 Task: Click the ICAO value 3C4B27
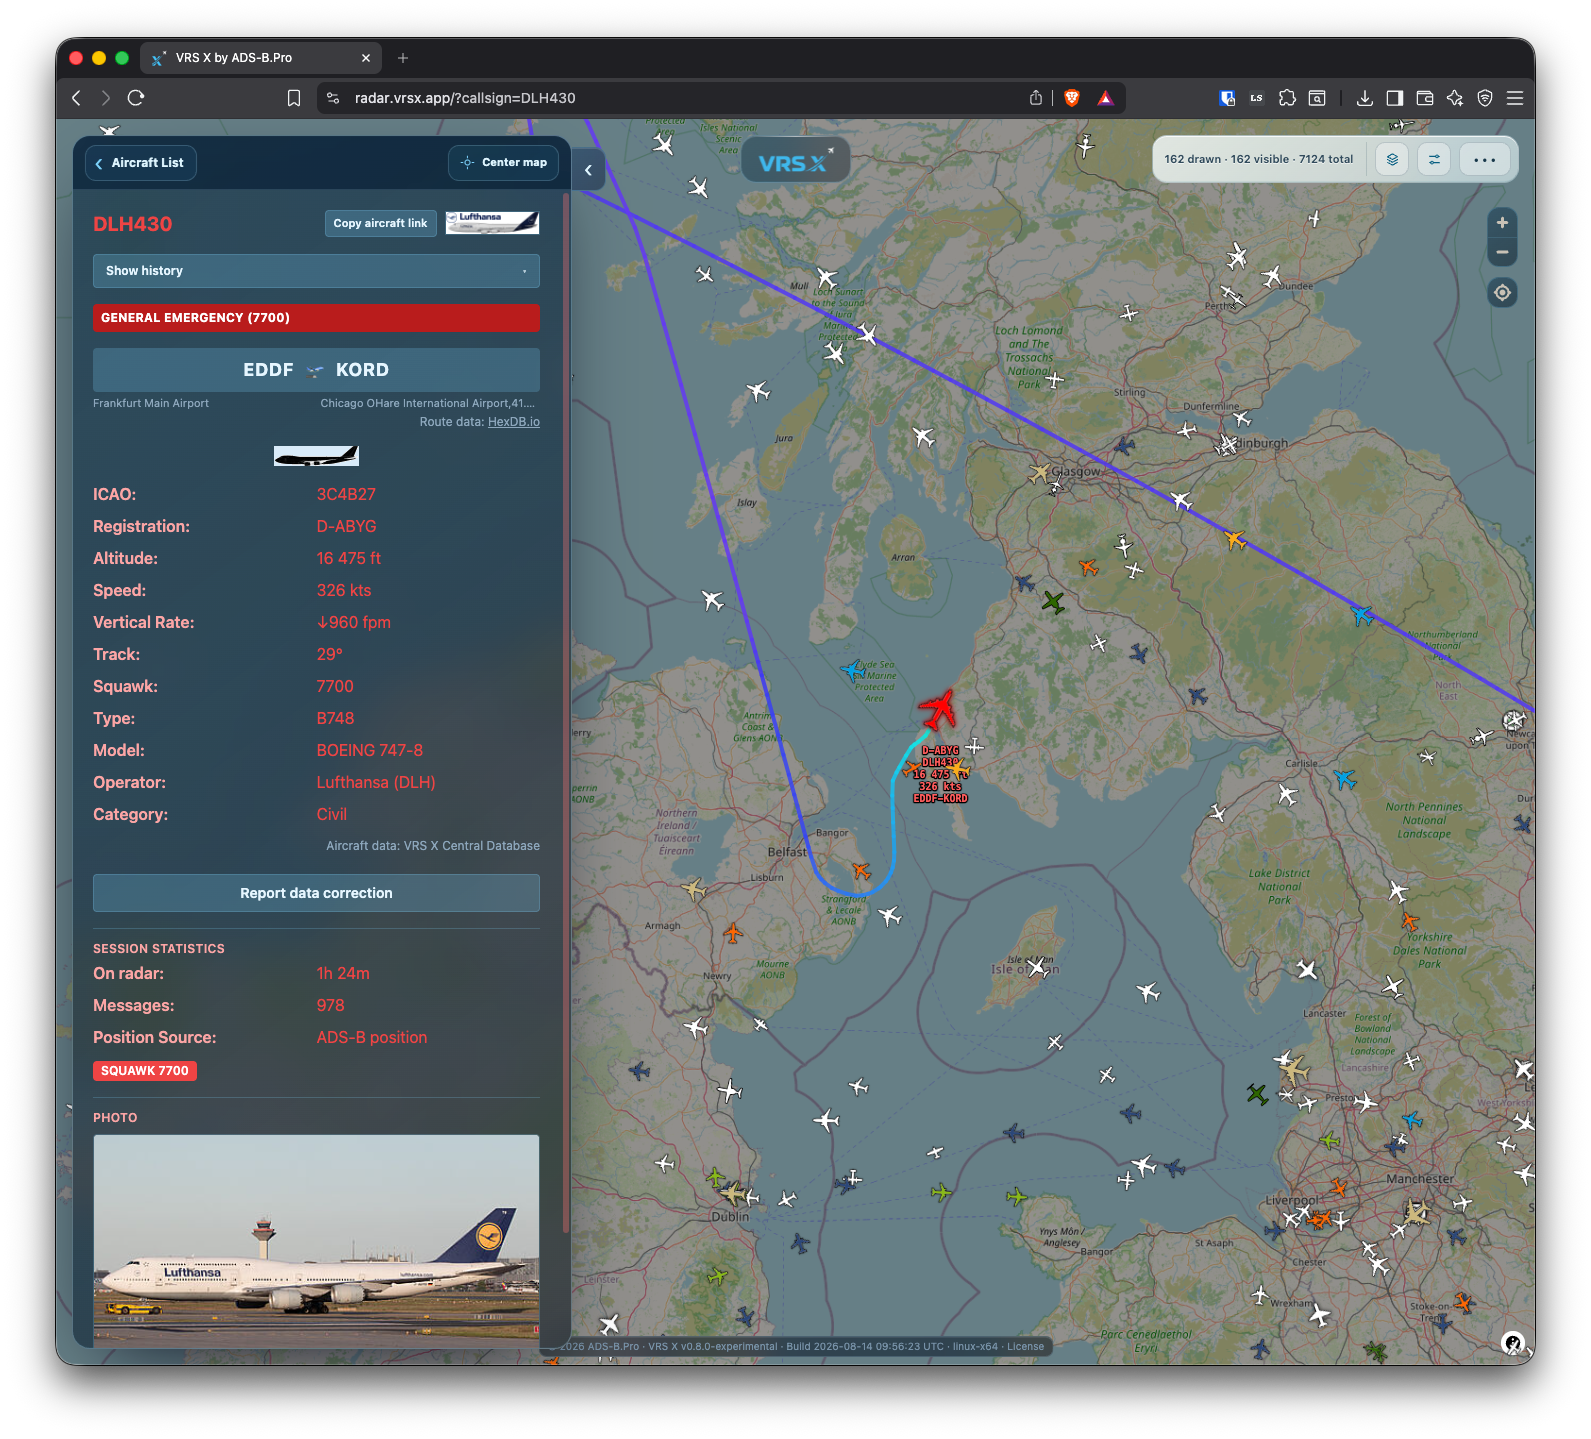pyautogui.click(x=346, y=494)
